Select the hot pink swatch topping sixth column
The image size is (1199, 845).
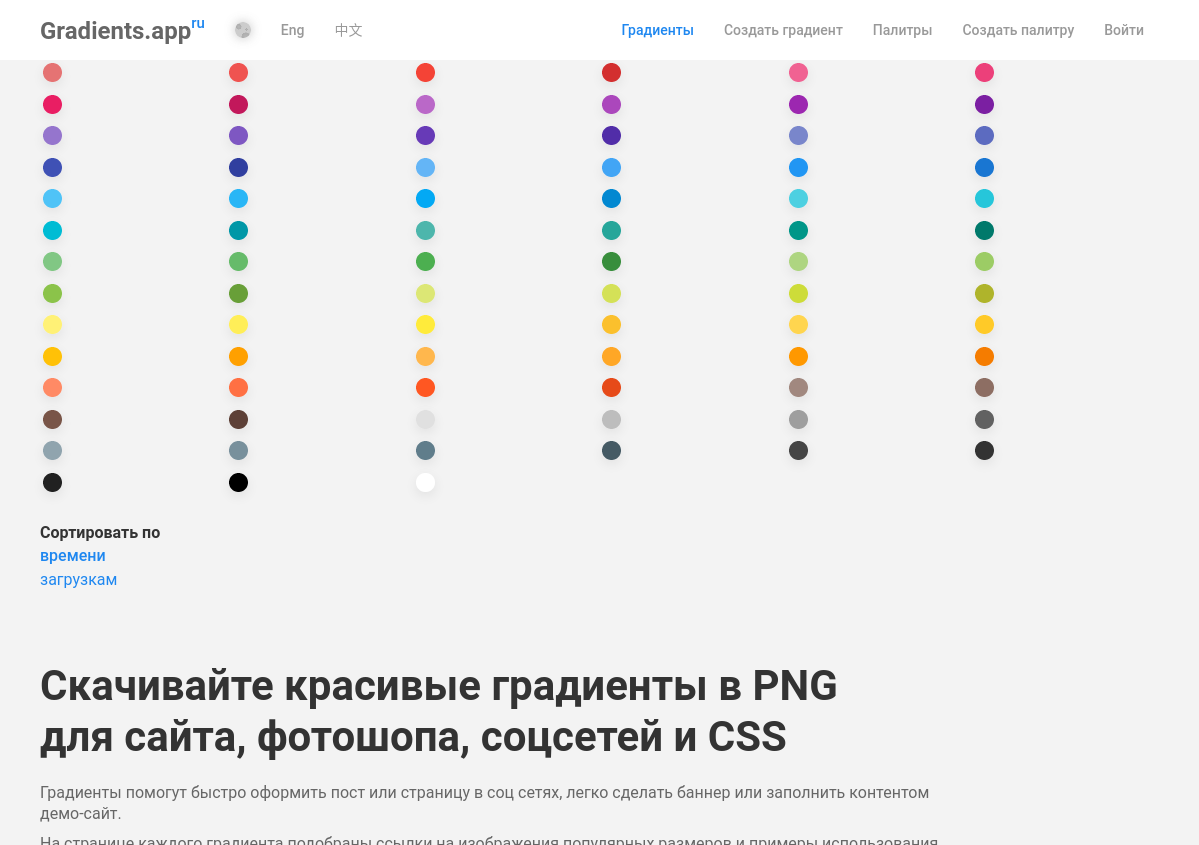click(985, 73)
